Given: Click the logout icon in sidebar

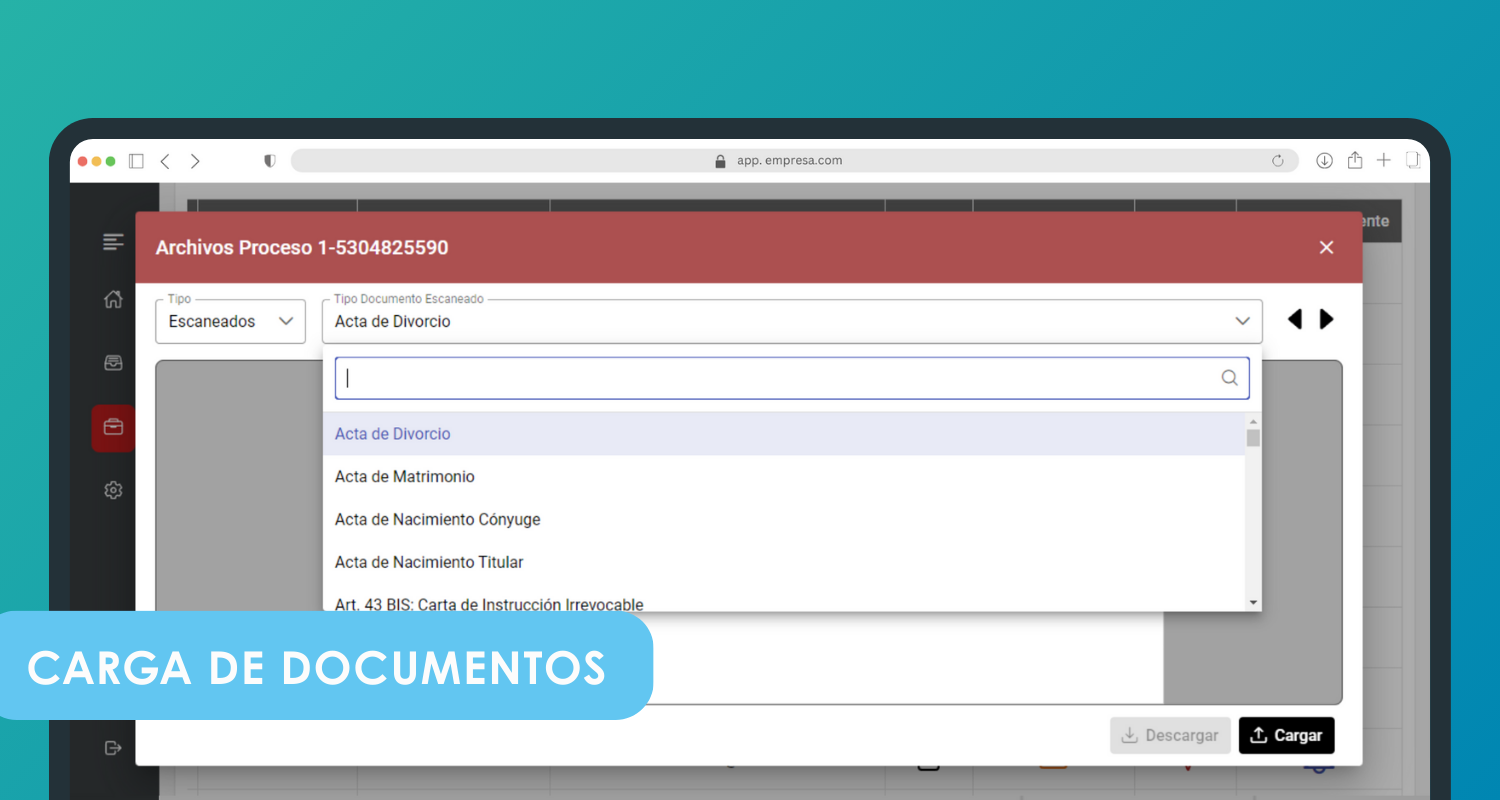Looking at the screenshot, I should pyautogui.click(x=113, y=748).
